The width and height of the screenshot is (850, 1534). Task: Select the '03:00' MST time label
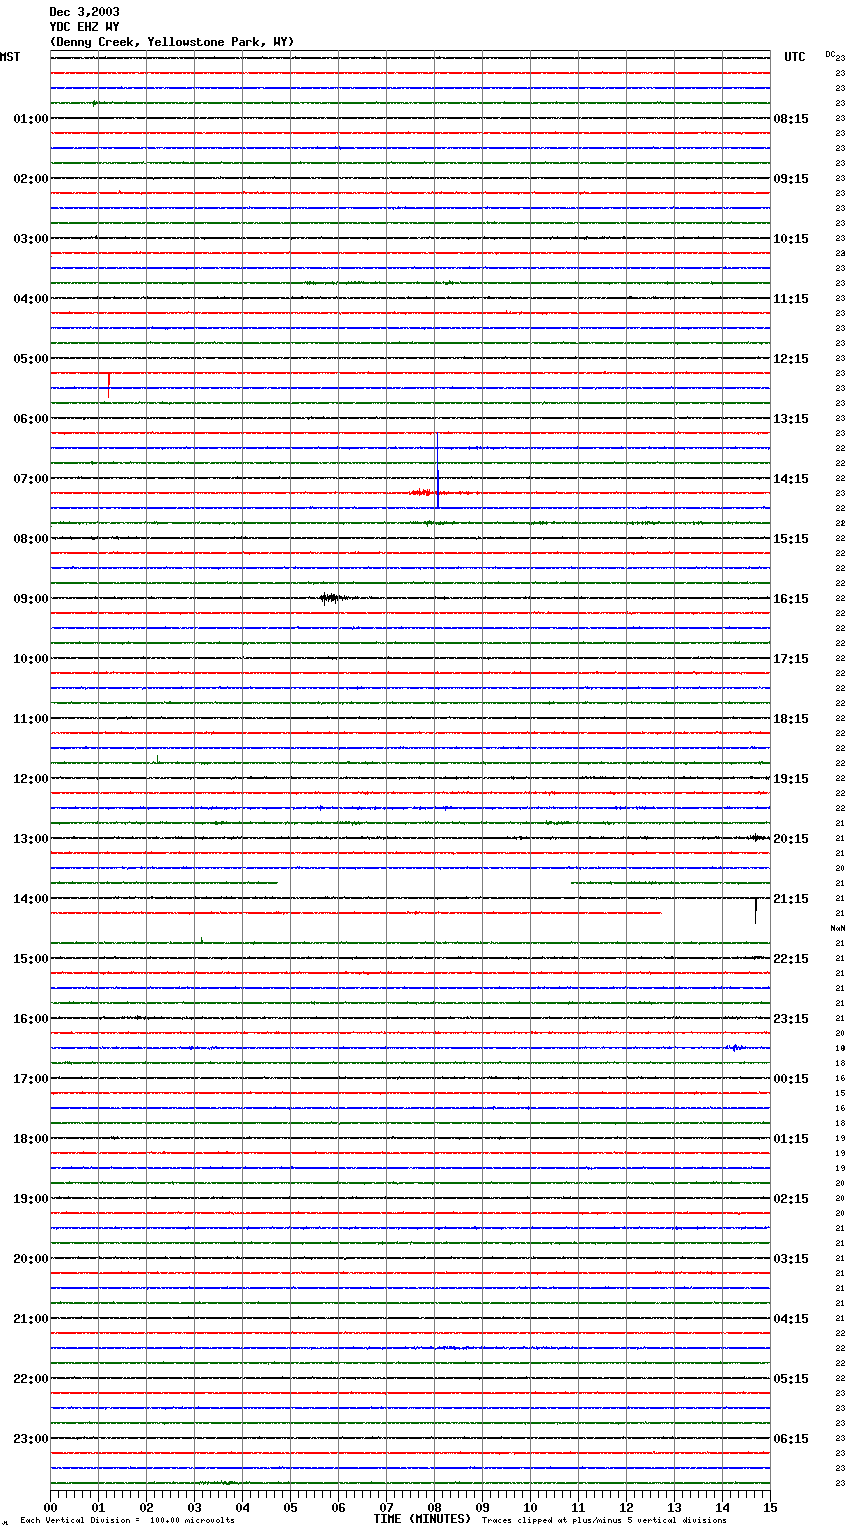[31, 239]
